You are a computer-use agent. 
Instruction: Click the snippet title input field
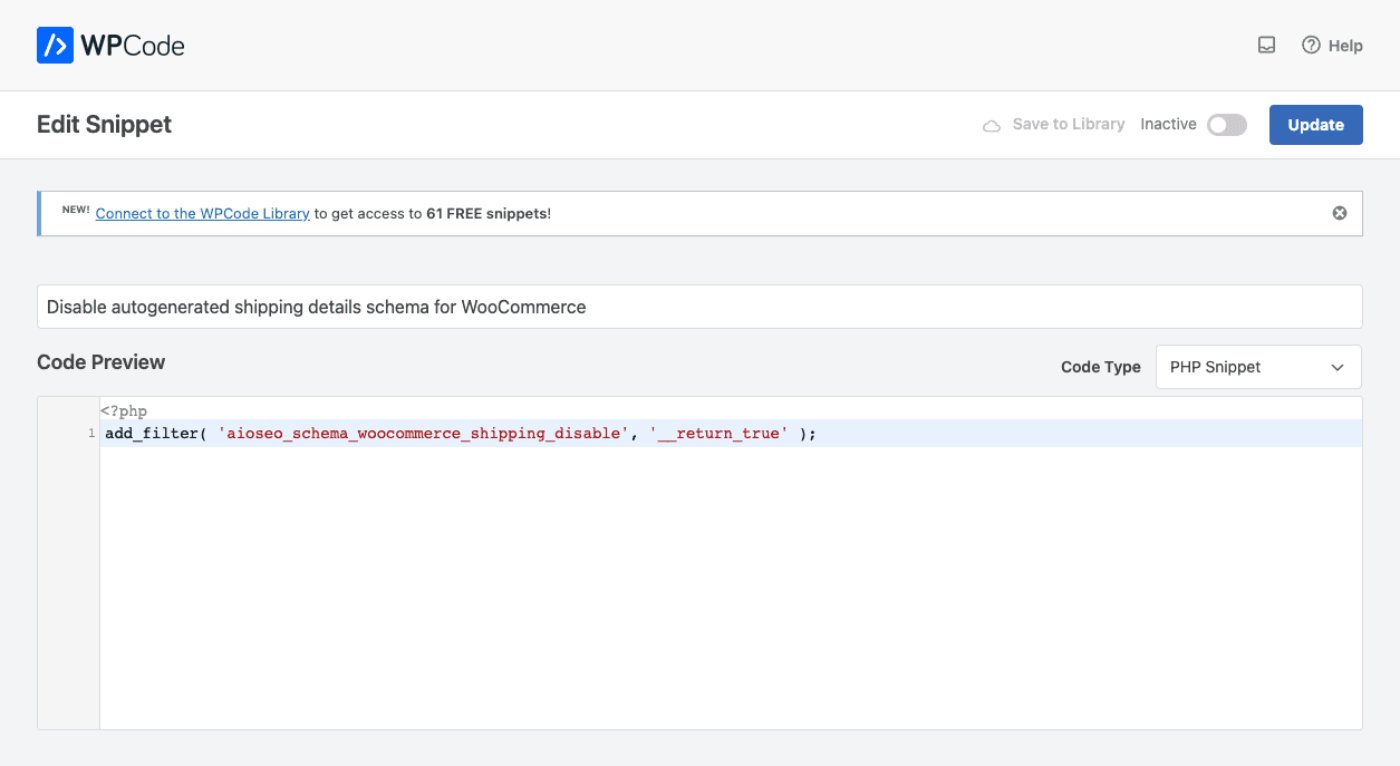tap(700, 307)
